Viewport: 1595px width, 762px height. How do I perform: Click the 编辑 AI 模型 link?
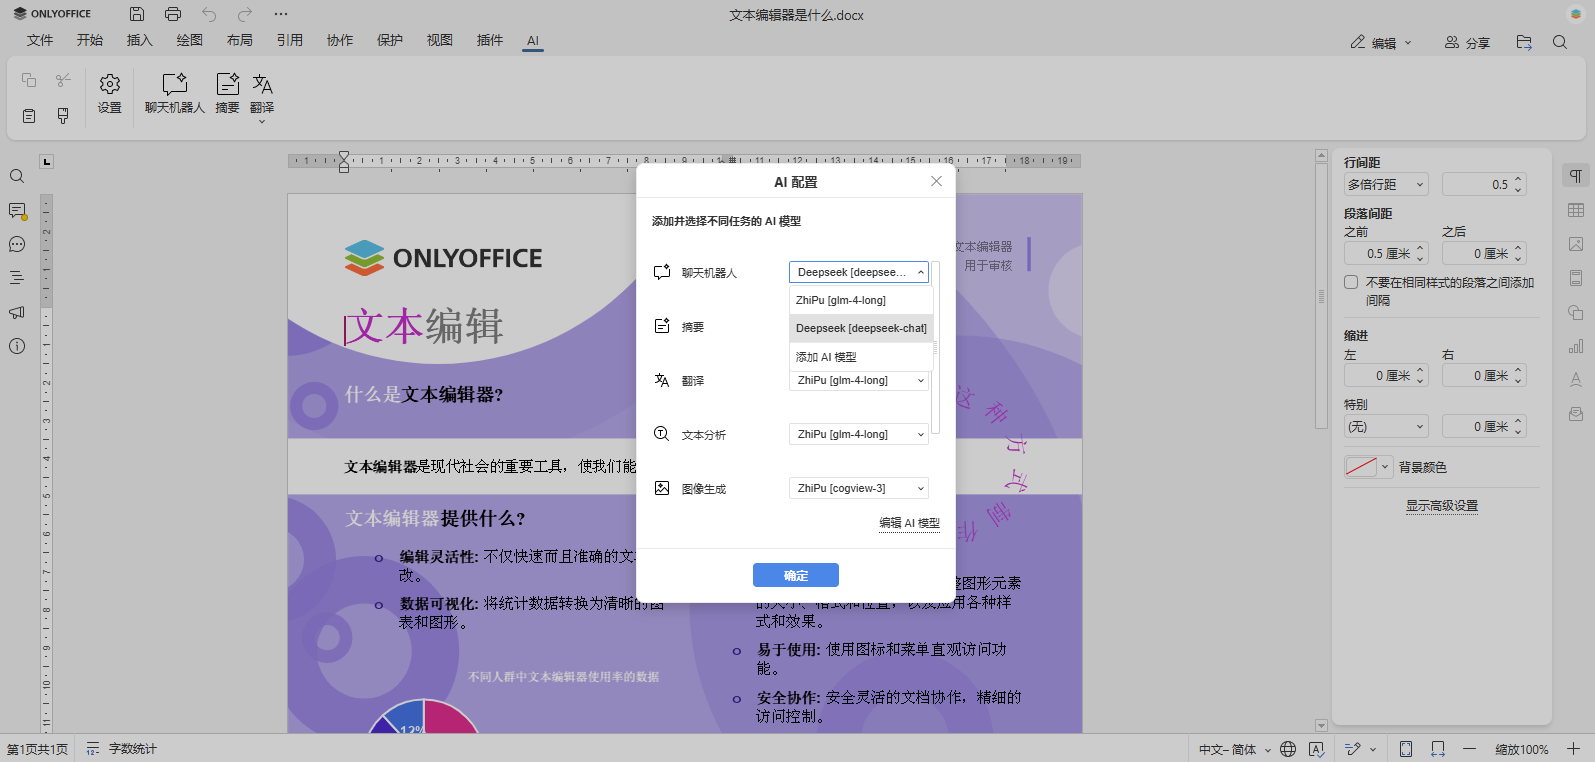point(909,523)
